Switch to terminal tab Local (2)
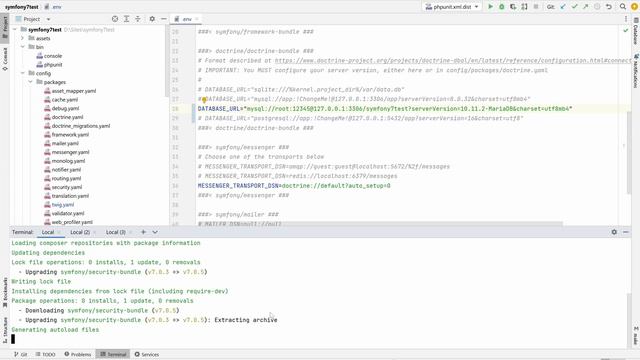Viewport: 640px width, 360px height. [x=80, y=232]
